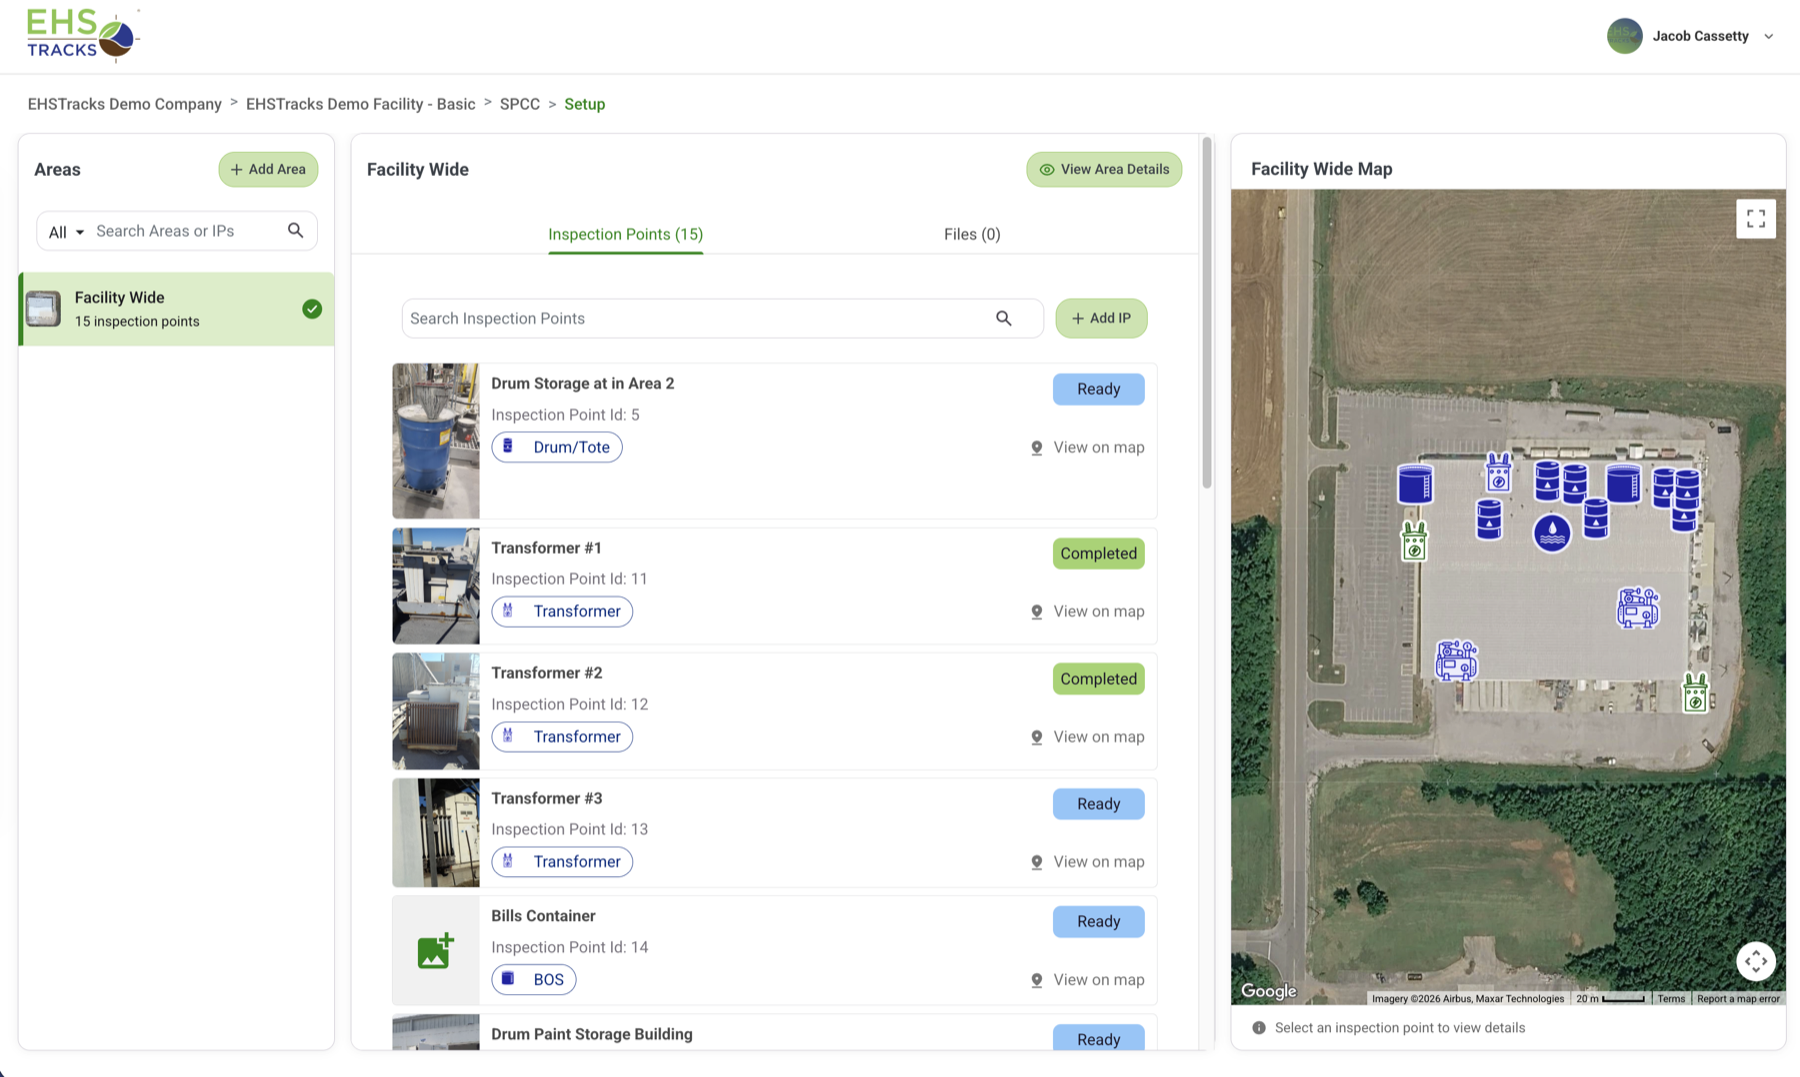Click Ready status on Transformer #3
1800x1077 pixels.
1098,804
